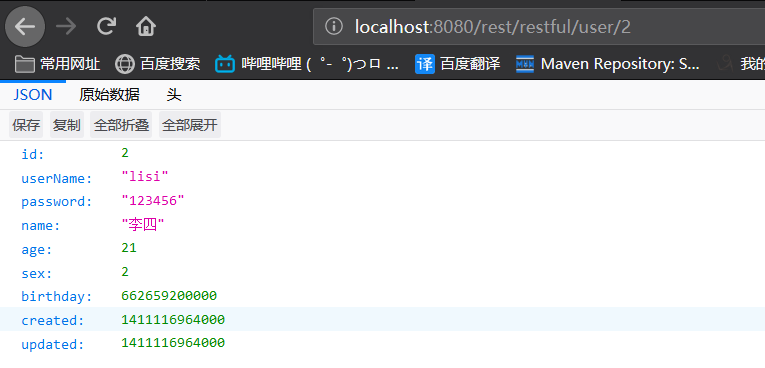Select the userName key label
765x368 pixels.
(57, 179)
